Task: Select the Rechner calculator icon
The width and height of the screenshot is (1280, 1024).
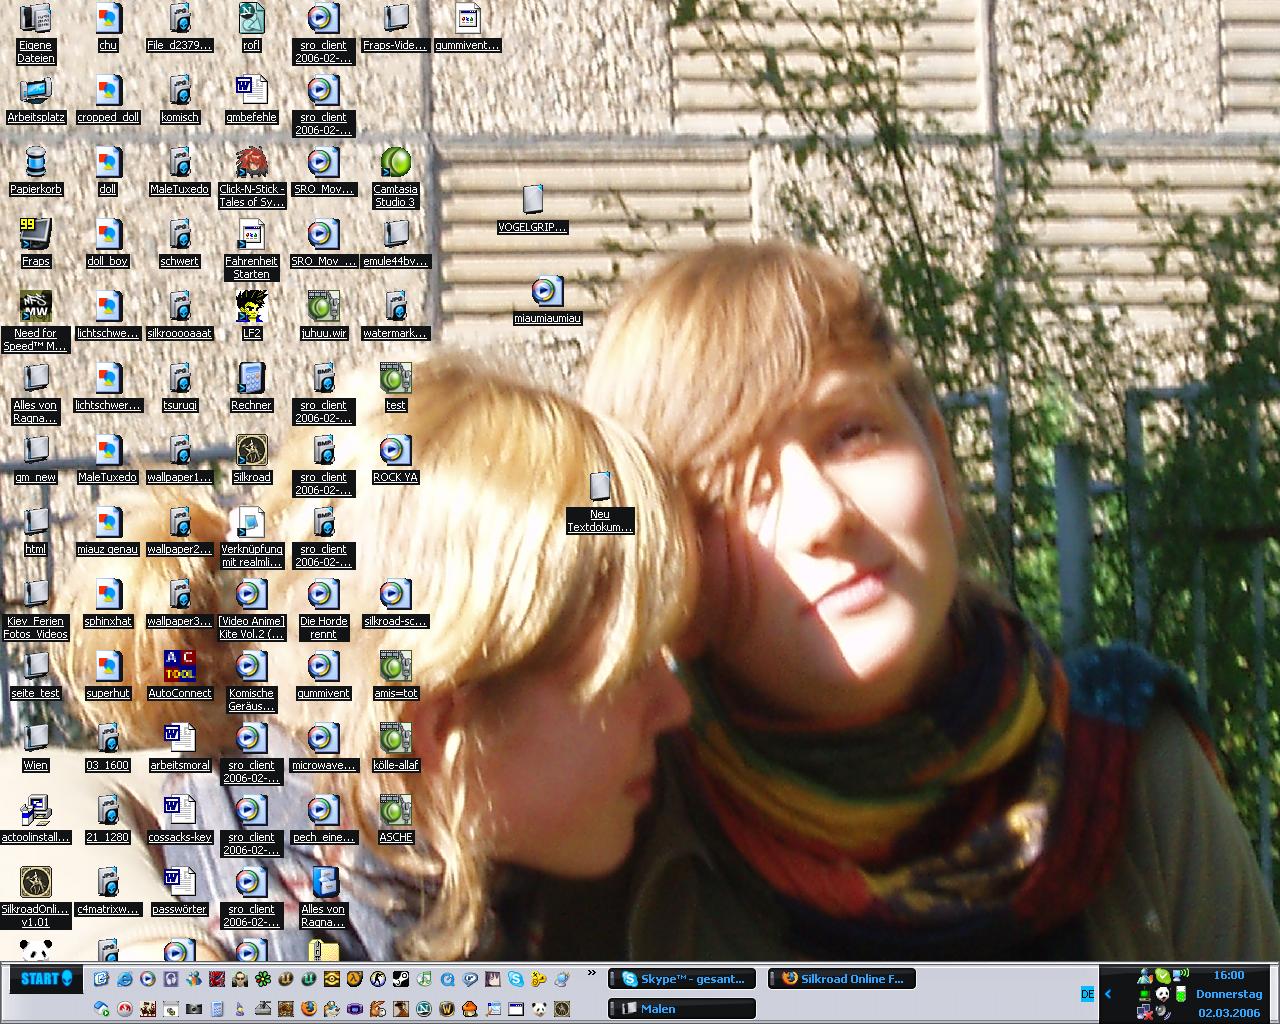Action: pos(251,380)
